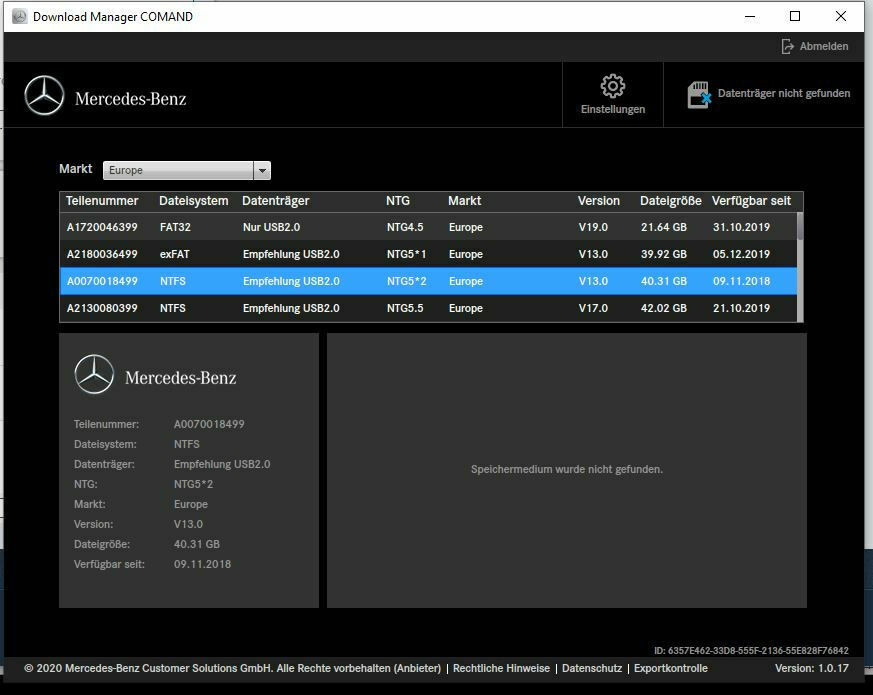Click the ID string in the footer

tap(751, 650)
